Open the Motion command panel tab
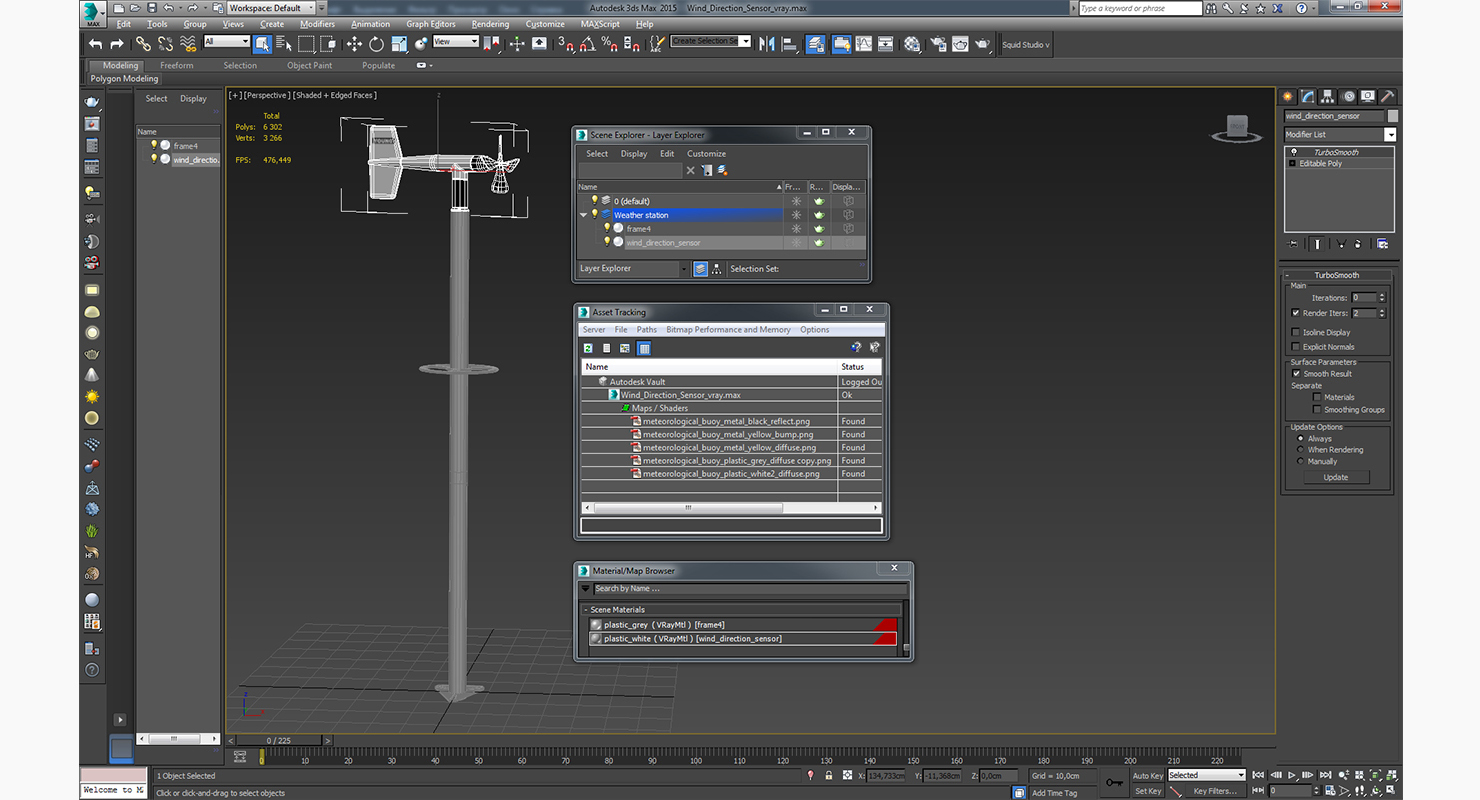This screenshot has height=800, width=1480. click(x=1349, y=97)
